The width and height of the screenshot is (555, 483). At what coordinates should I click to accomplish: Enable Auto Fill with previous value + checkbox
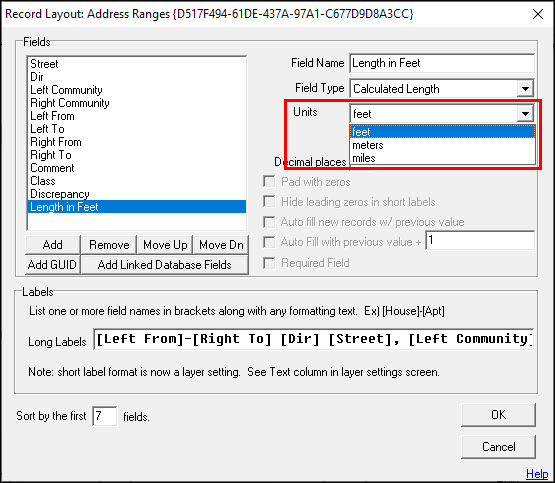(269, 242)
